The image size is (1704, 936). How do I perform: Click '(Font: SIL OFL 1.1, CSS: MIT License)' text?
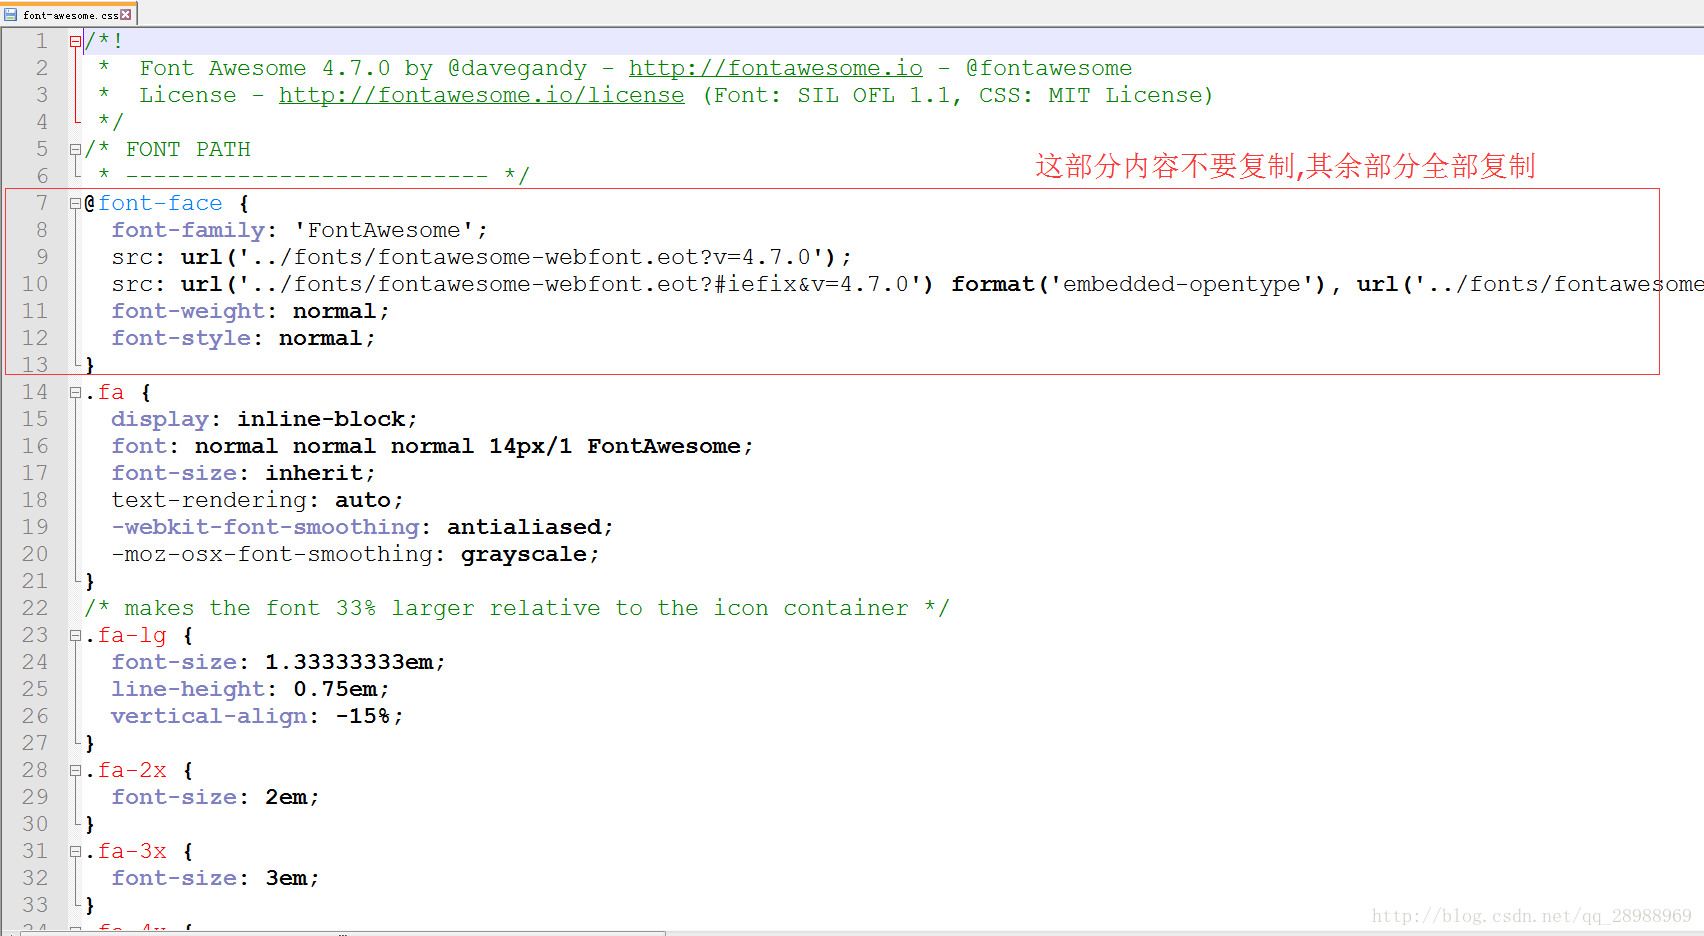pos(958,95)
